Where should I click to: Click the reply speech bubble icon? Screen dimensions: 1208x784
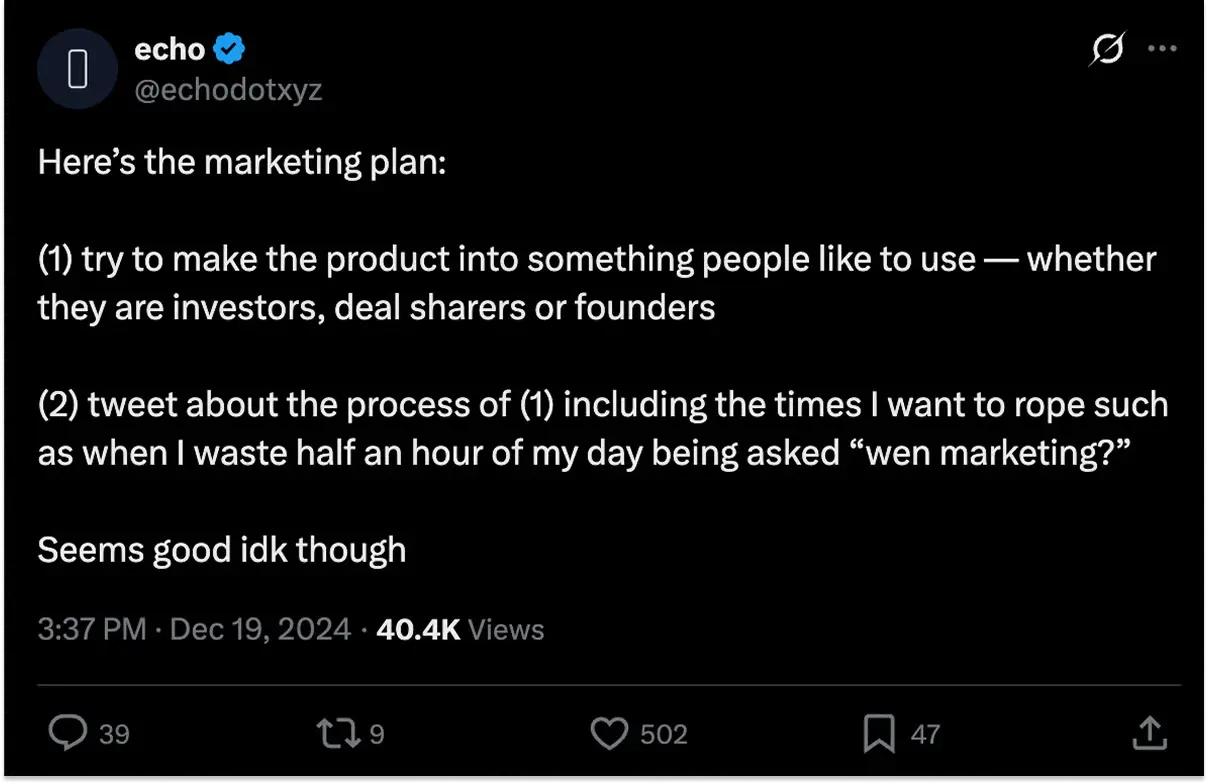tap(68, 734)
